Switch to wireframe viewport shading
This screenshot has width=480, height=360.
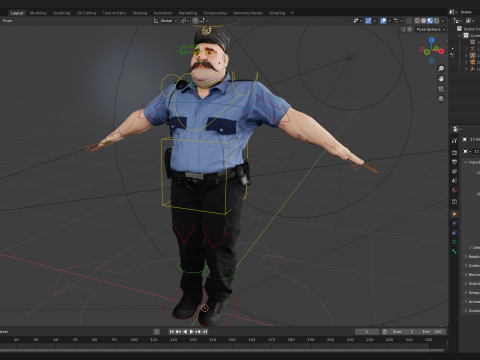click(x=417, y=21)
